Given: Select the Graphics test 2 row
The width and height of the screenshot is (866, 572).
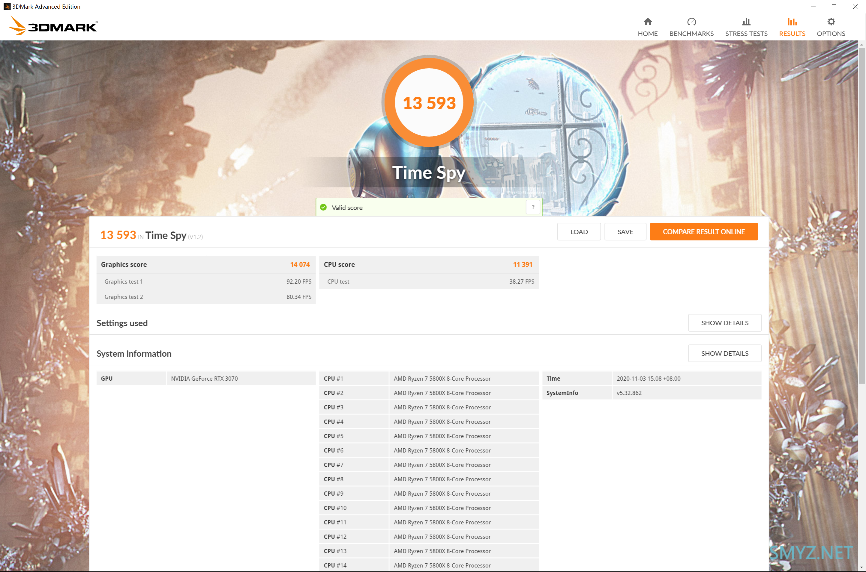Looking at the screenshot, I should (x=206, y=297).
